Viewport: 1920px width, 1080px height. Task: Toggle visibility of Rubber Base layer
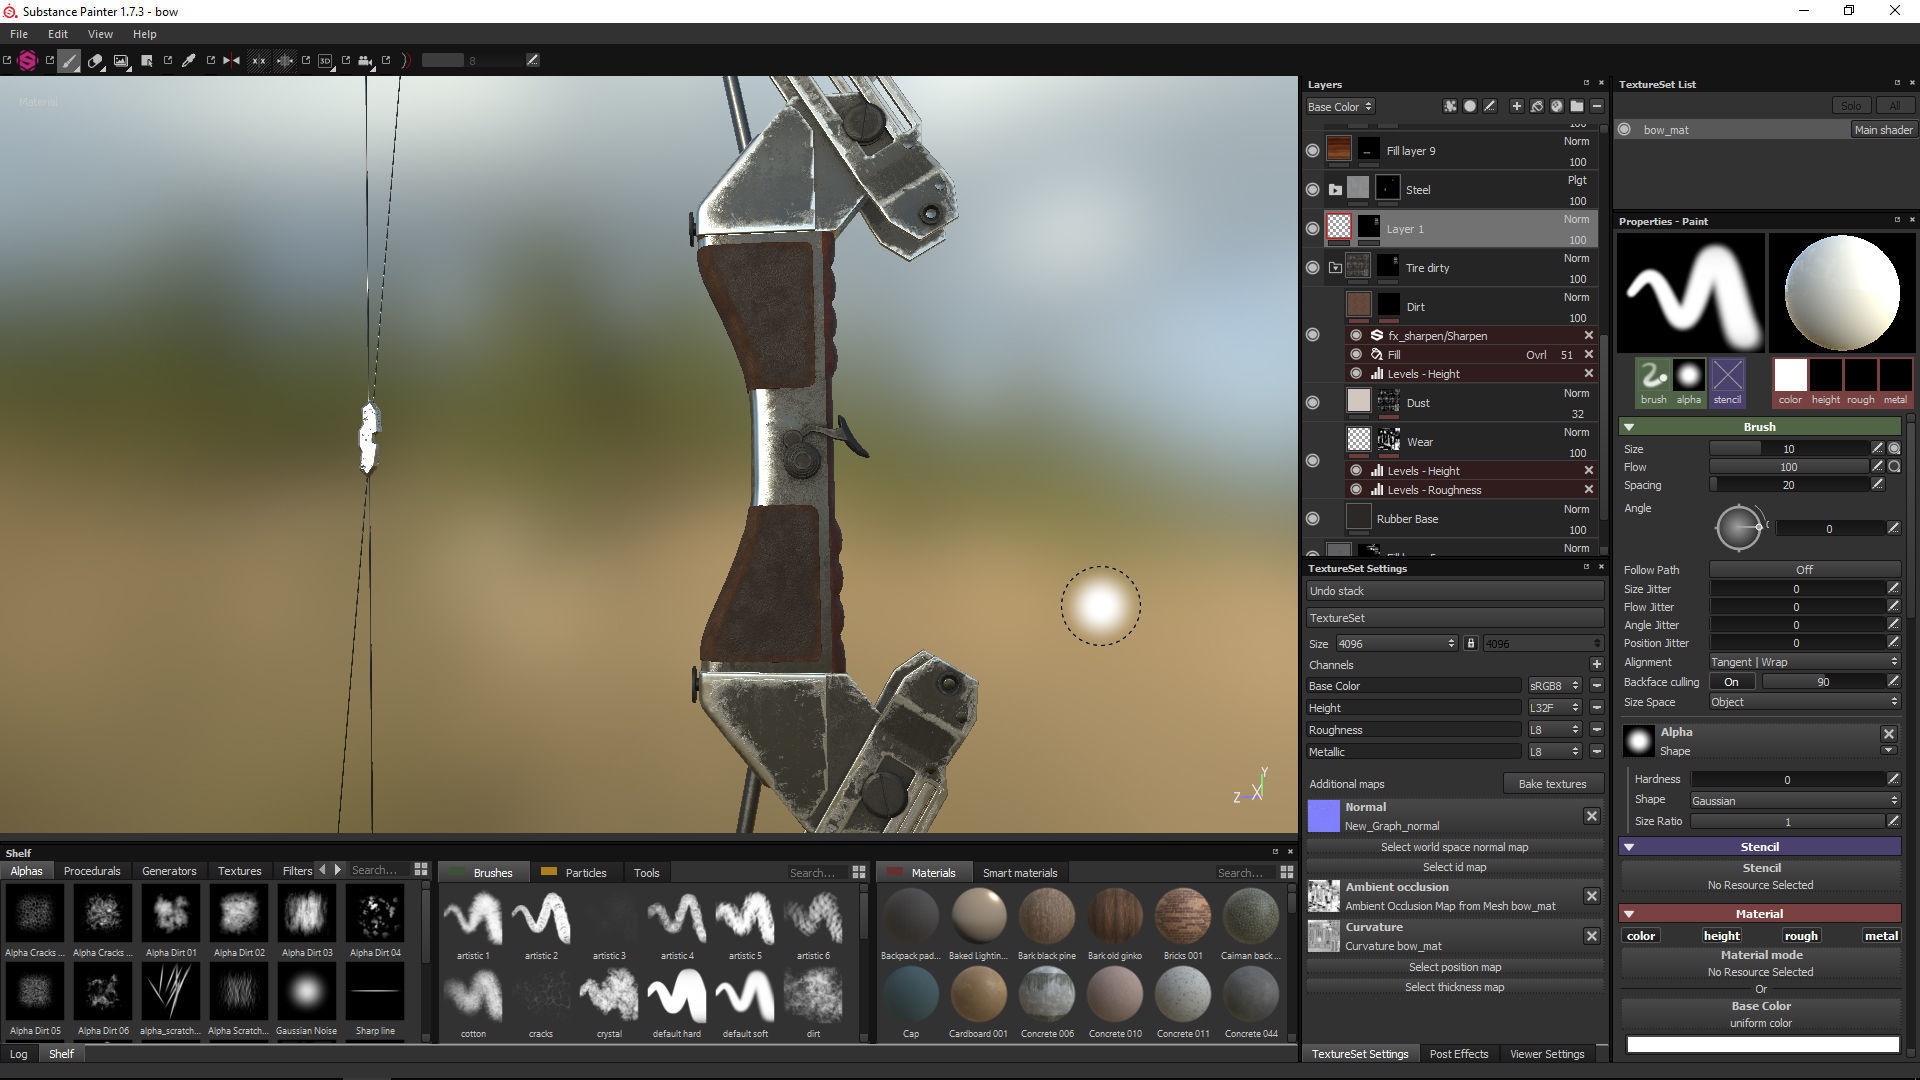pyautogui.click(x=1313, y=519)
